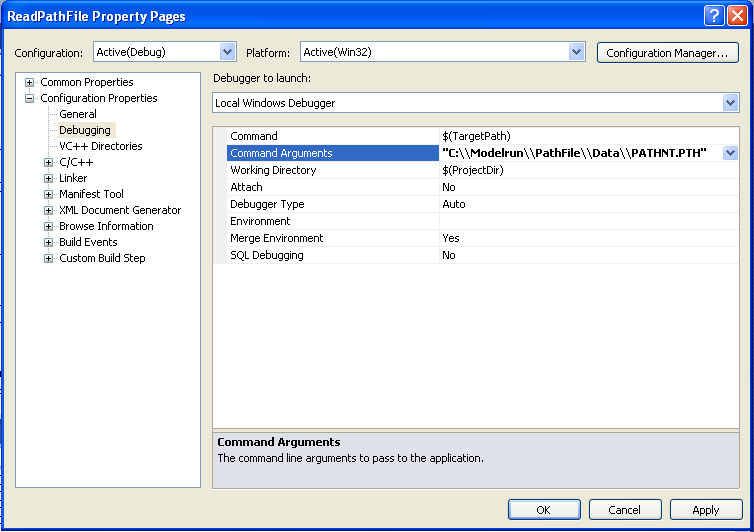Expand the Custom Build Step node

(x=48, y=258)
